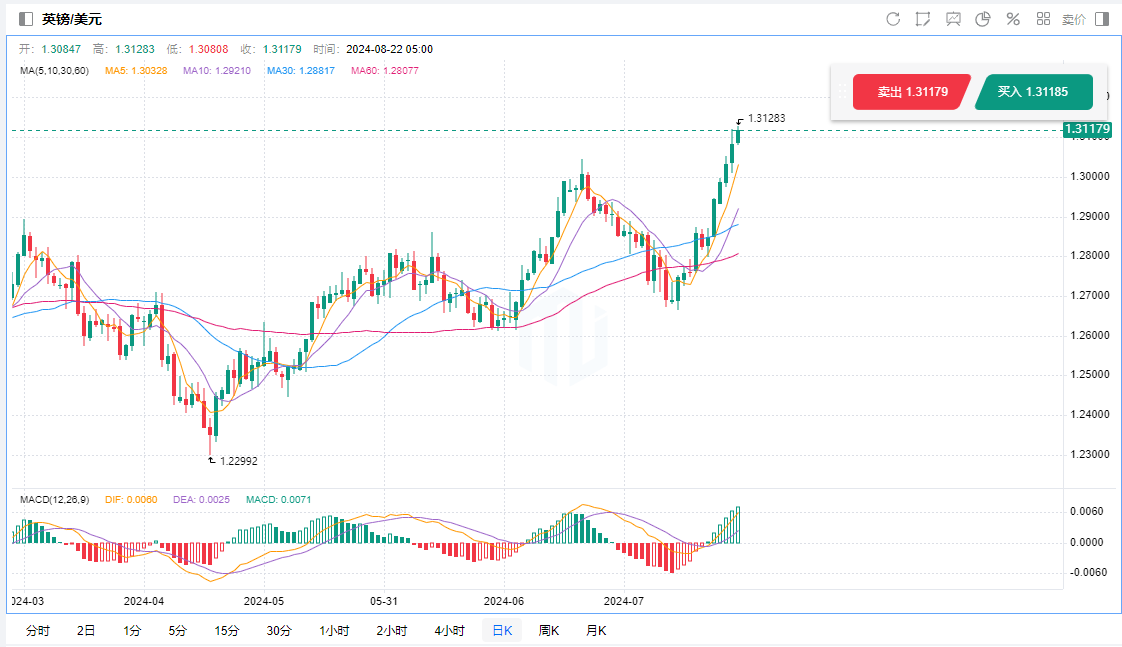Switch to the 周K timeframe tab
This screenshot has width=1122, height=647.
click(x=548, y=630)
